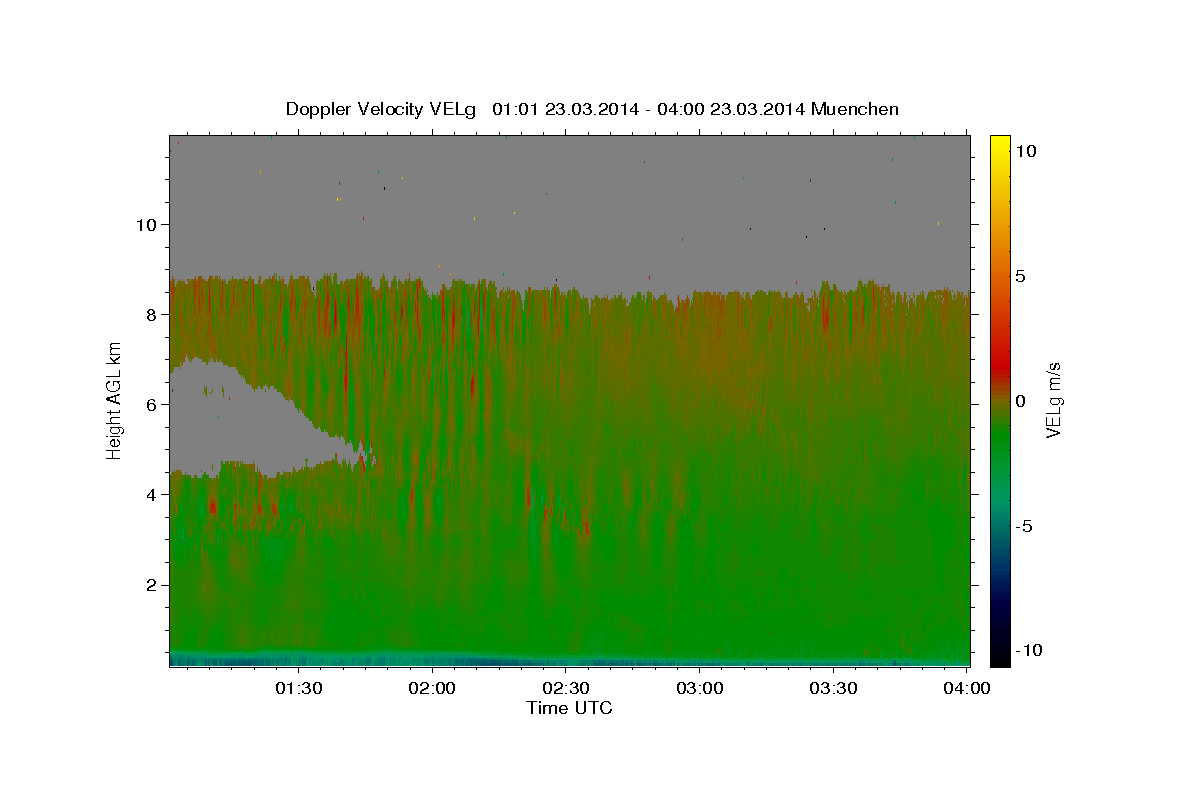1200x800 pixels.
Task: Click the plot title "Doppler Velocity VELg"
Action: pos(381,109)
